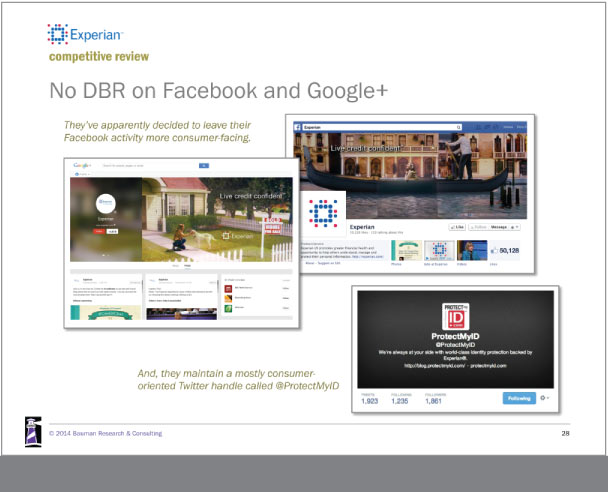
Task: Click the Google+ logo
Action: [82, 165]
